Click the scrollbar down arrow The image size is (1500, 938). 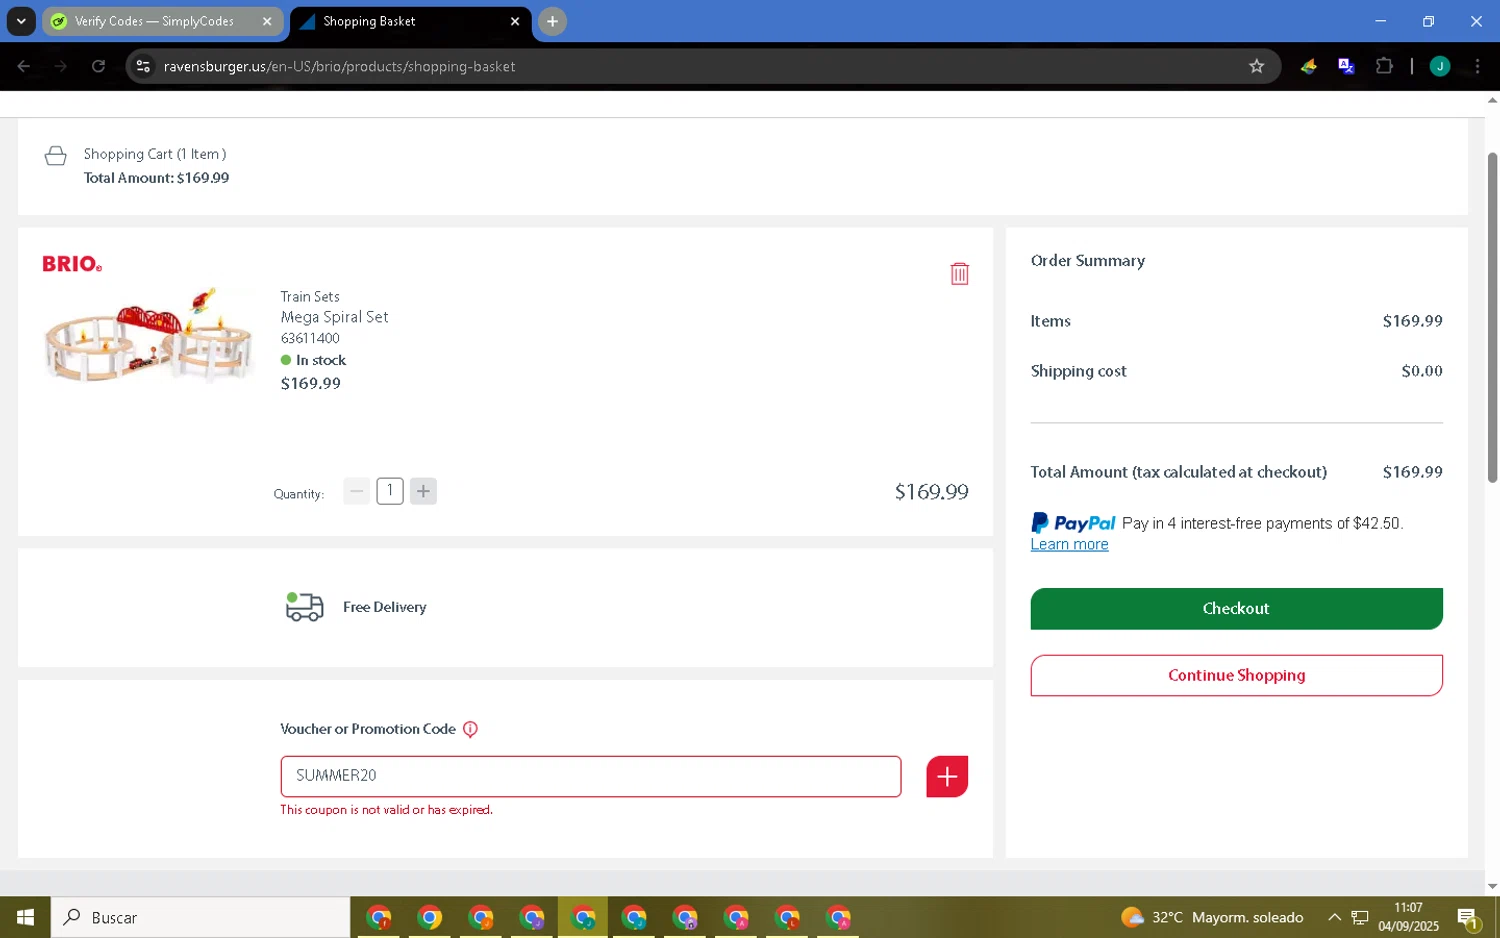click(x=1493, y=886)
